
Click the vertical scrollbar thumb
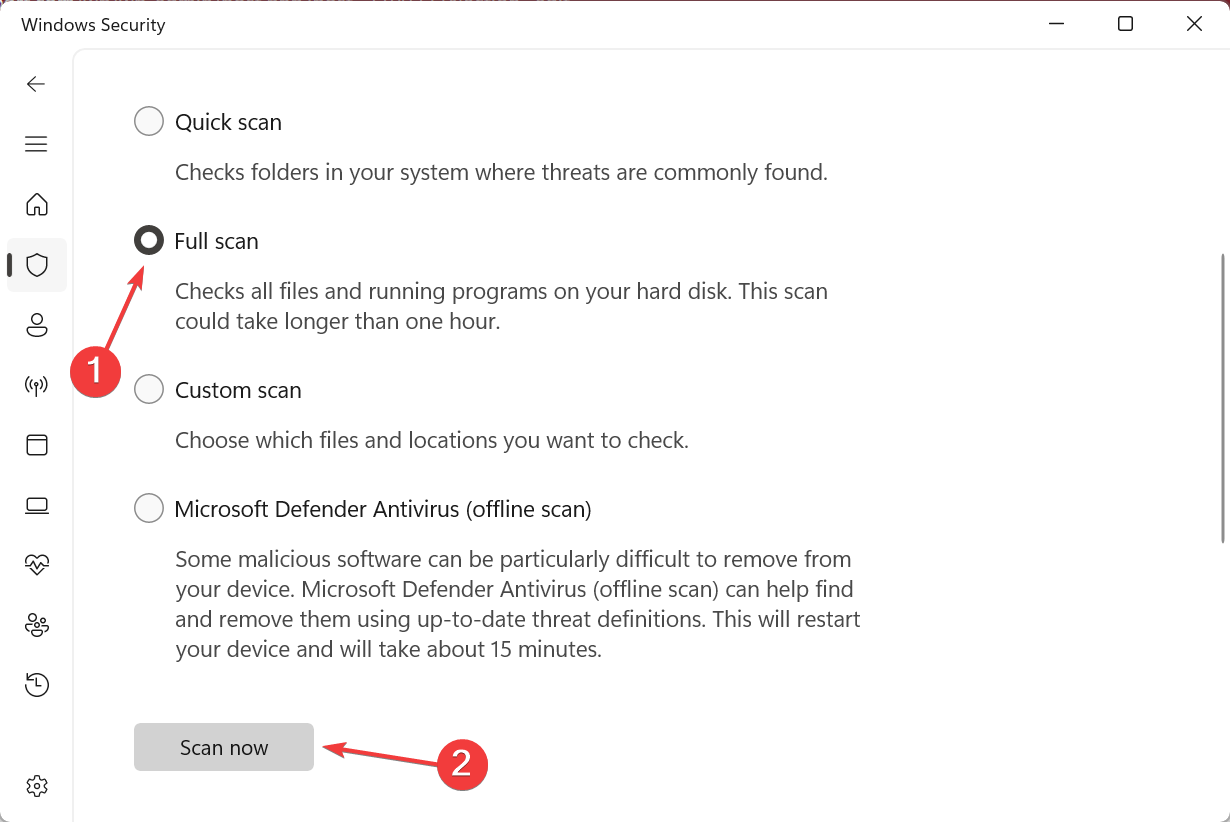click(1222, 397)
